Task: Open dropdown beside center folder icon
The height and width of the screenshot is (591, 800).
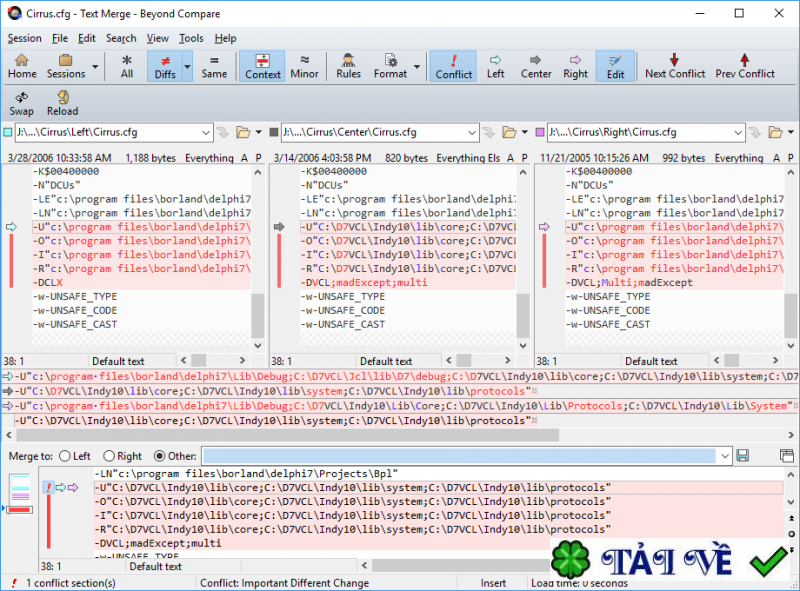Action: 524,133
